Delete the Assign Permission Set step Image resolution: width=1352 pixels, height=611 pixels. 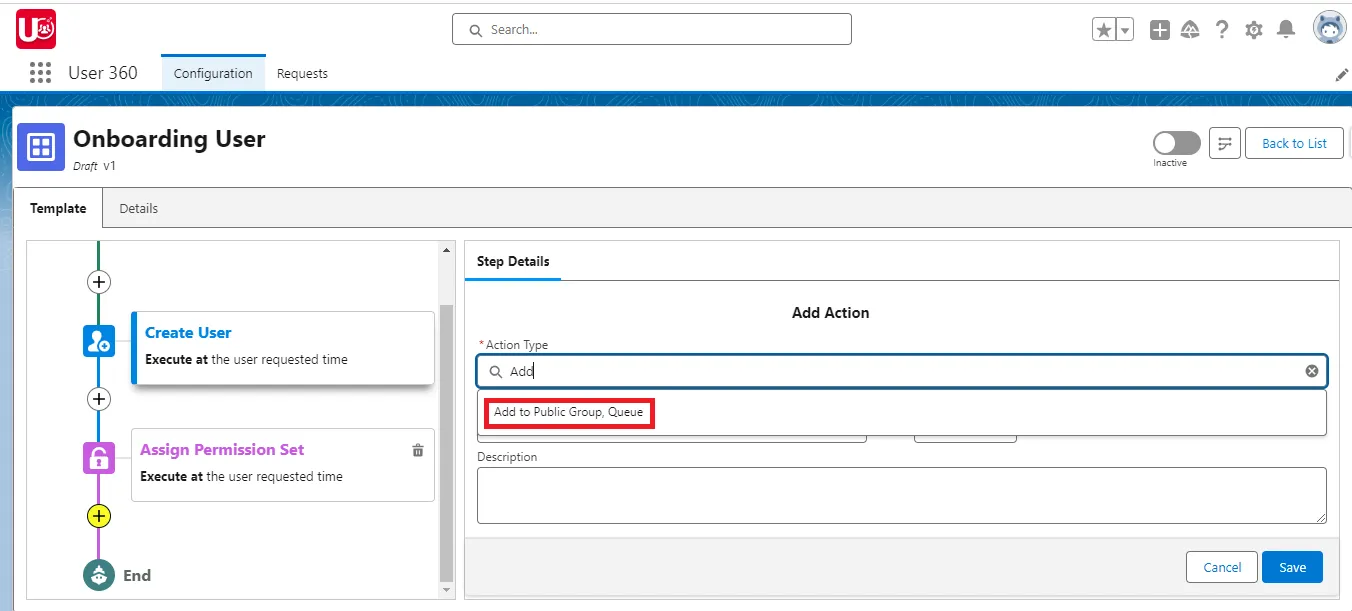tap(418, 450)
